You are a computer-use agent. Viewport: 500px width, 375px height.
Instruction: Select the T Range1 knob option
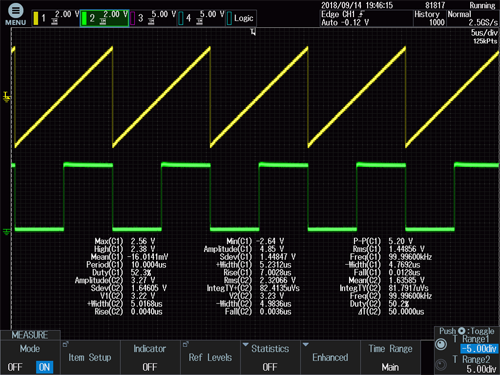441,344
